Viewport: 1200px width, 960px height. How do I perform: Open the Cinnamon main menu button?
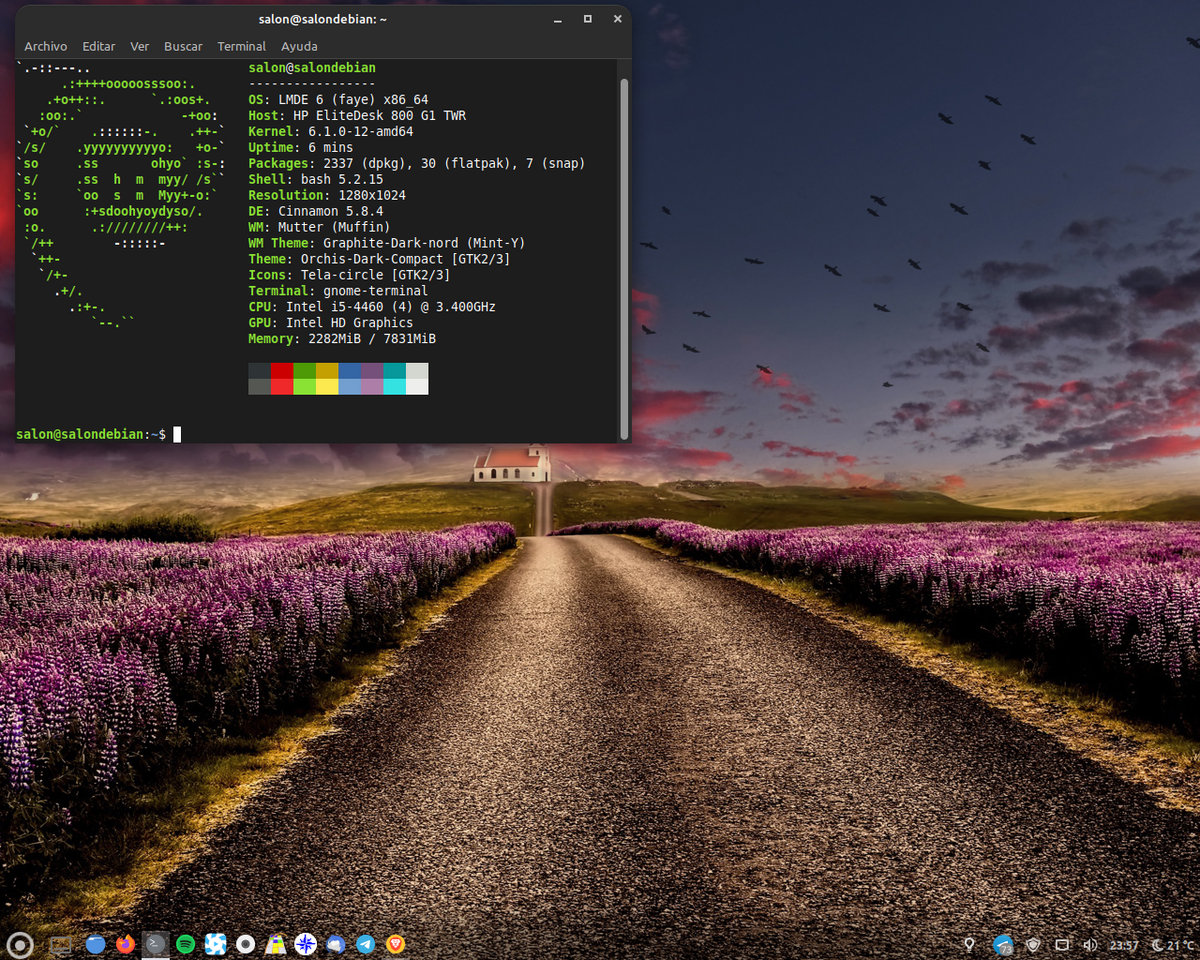tap(20, 943)
